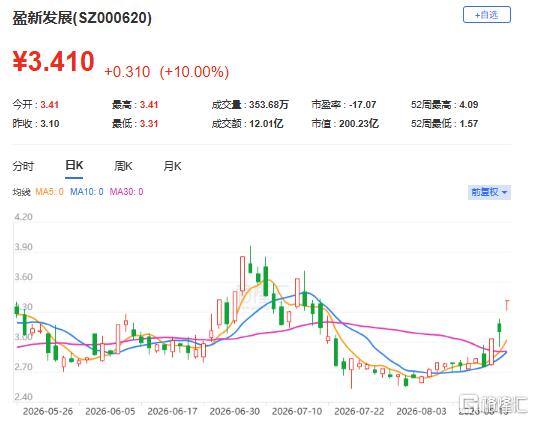The width and height of the screenshot is (534, 421).
Task: Open the 周K weekly chart tab
Action: 123,166
